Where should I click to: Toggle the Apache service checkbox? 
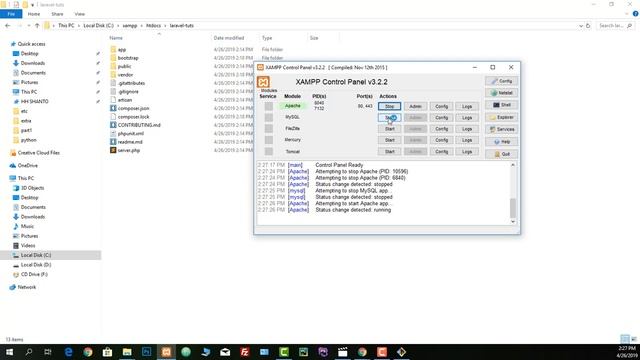(x=268, y=106)
